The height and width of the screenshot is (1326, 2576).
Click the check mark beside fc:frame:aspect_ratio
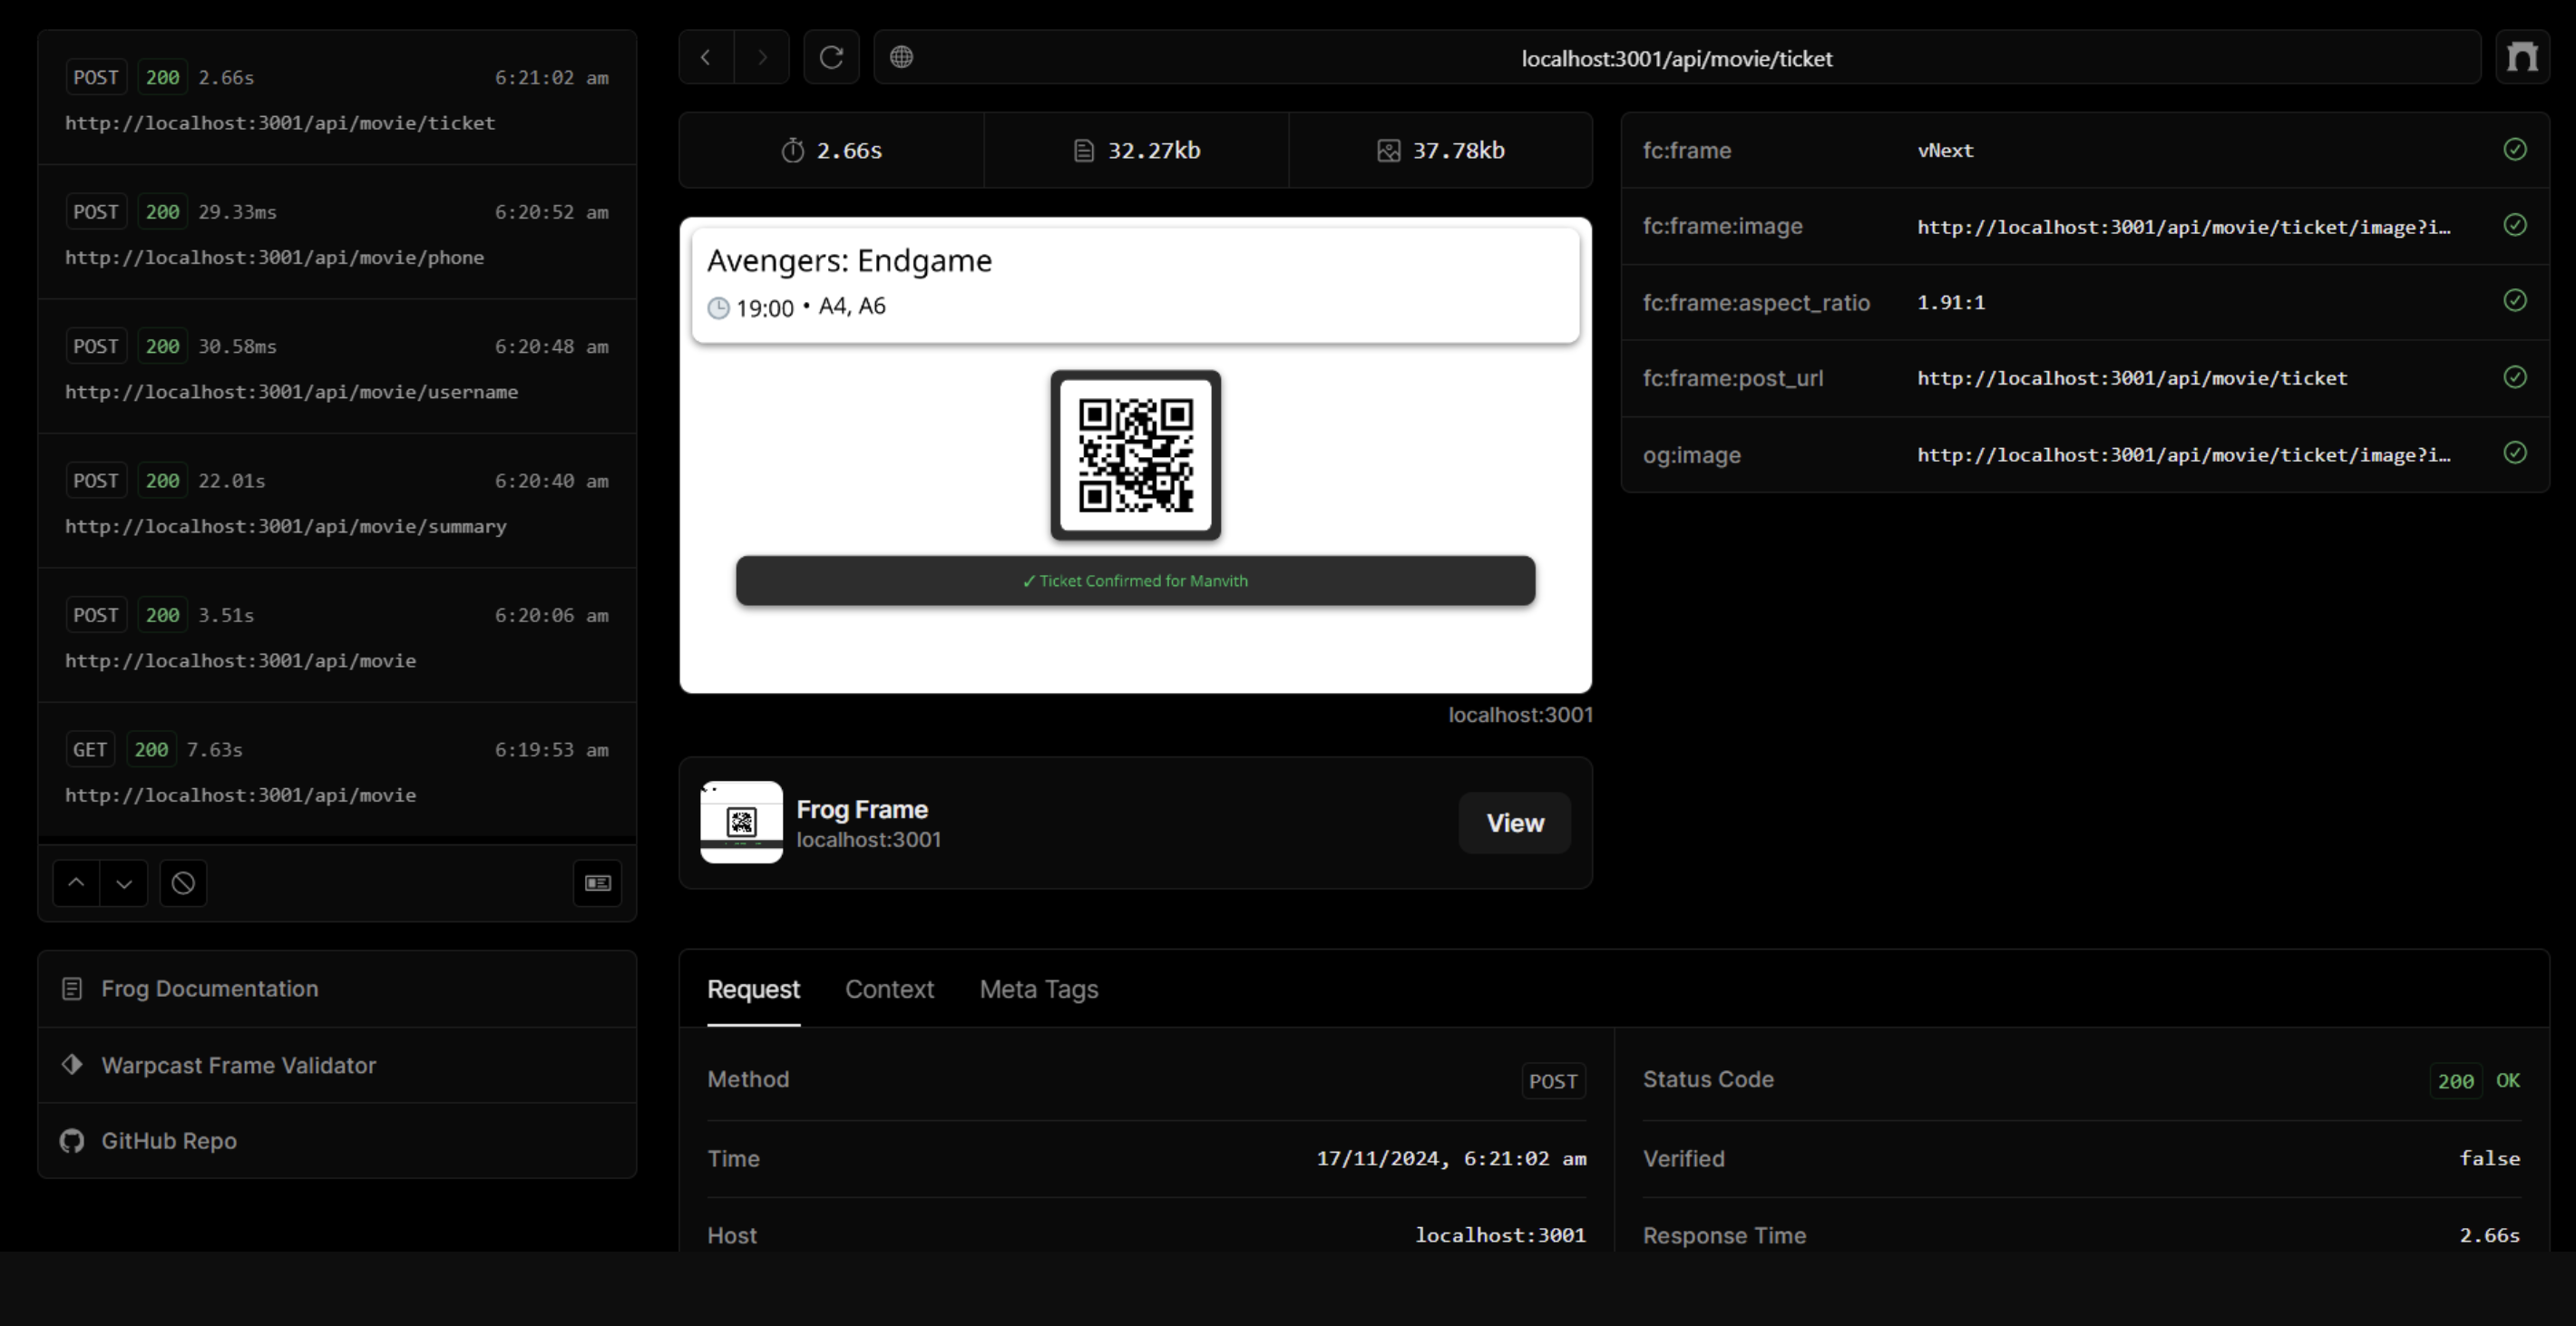click(x=2515, y=301)
